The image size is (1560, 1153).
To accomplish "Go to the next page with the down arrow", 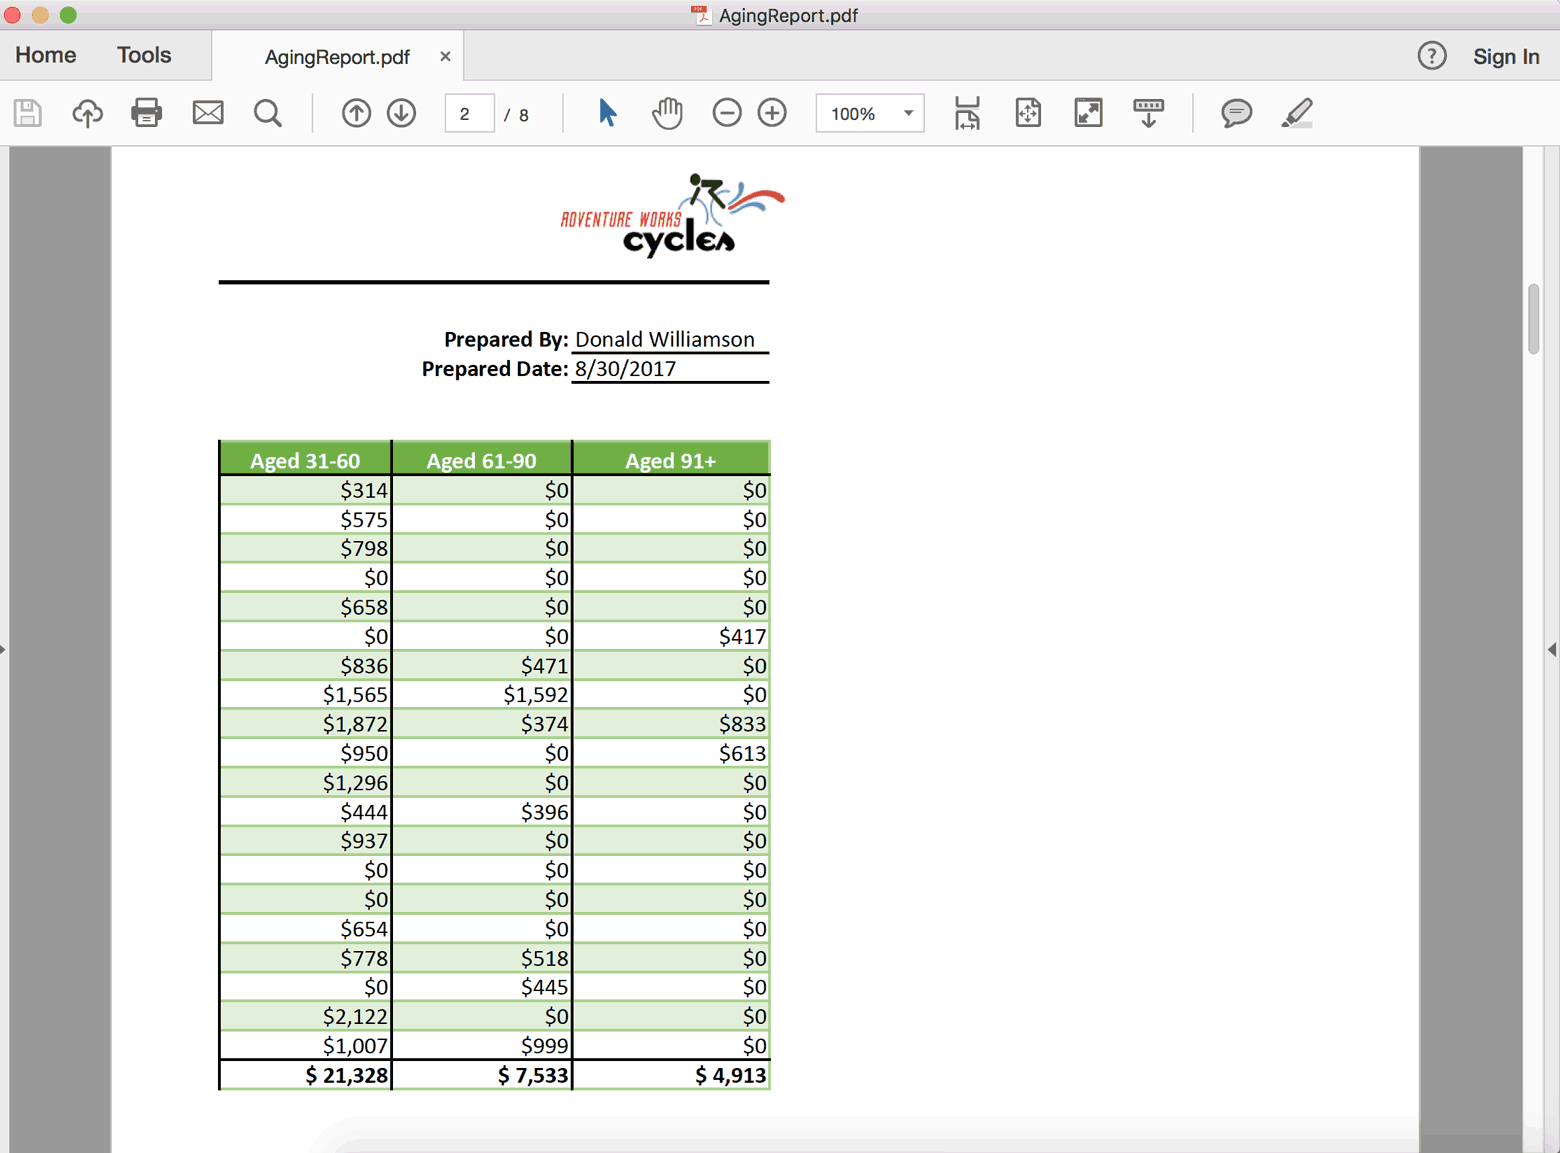I will (x=401, y=113).
